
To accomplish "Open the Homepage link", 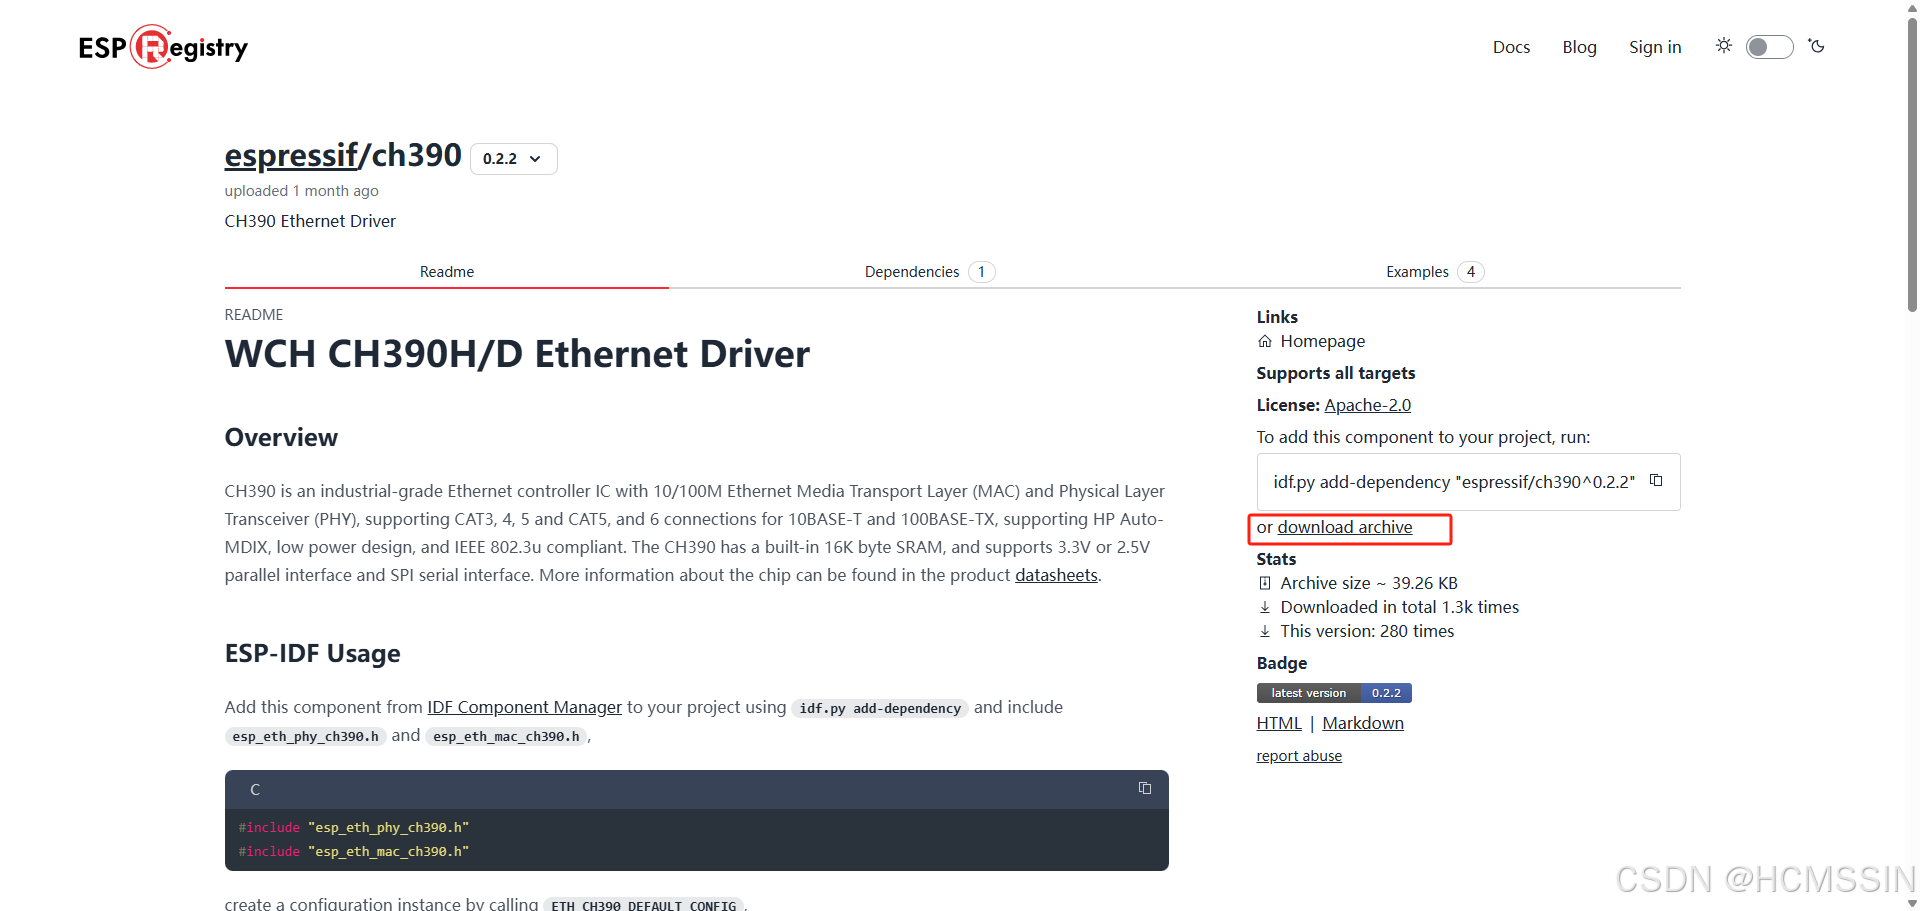I will pos(1322,341).
